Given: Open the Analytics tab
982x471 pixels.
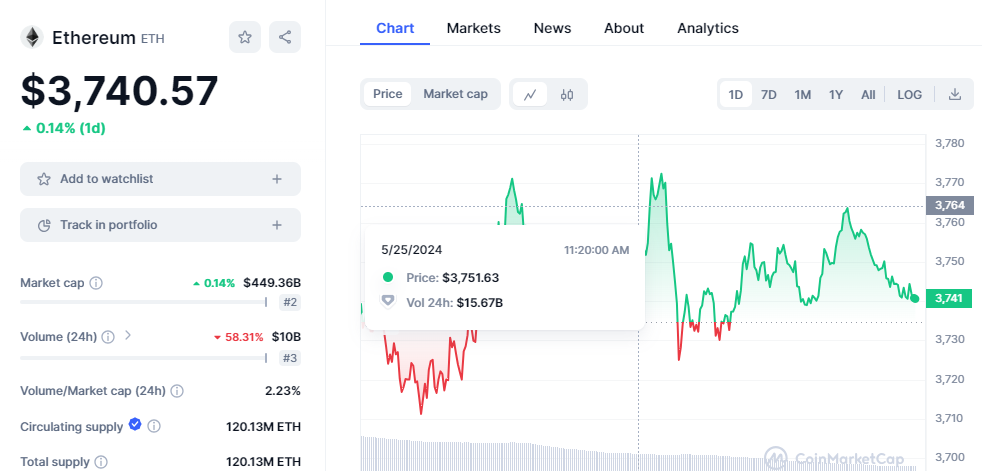Looking at the screenshot, I should point(708,28).
